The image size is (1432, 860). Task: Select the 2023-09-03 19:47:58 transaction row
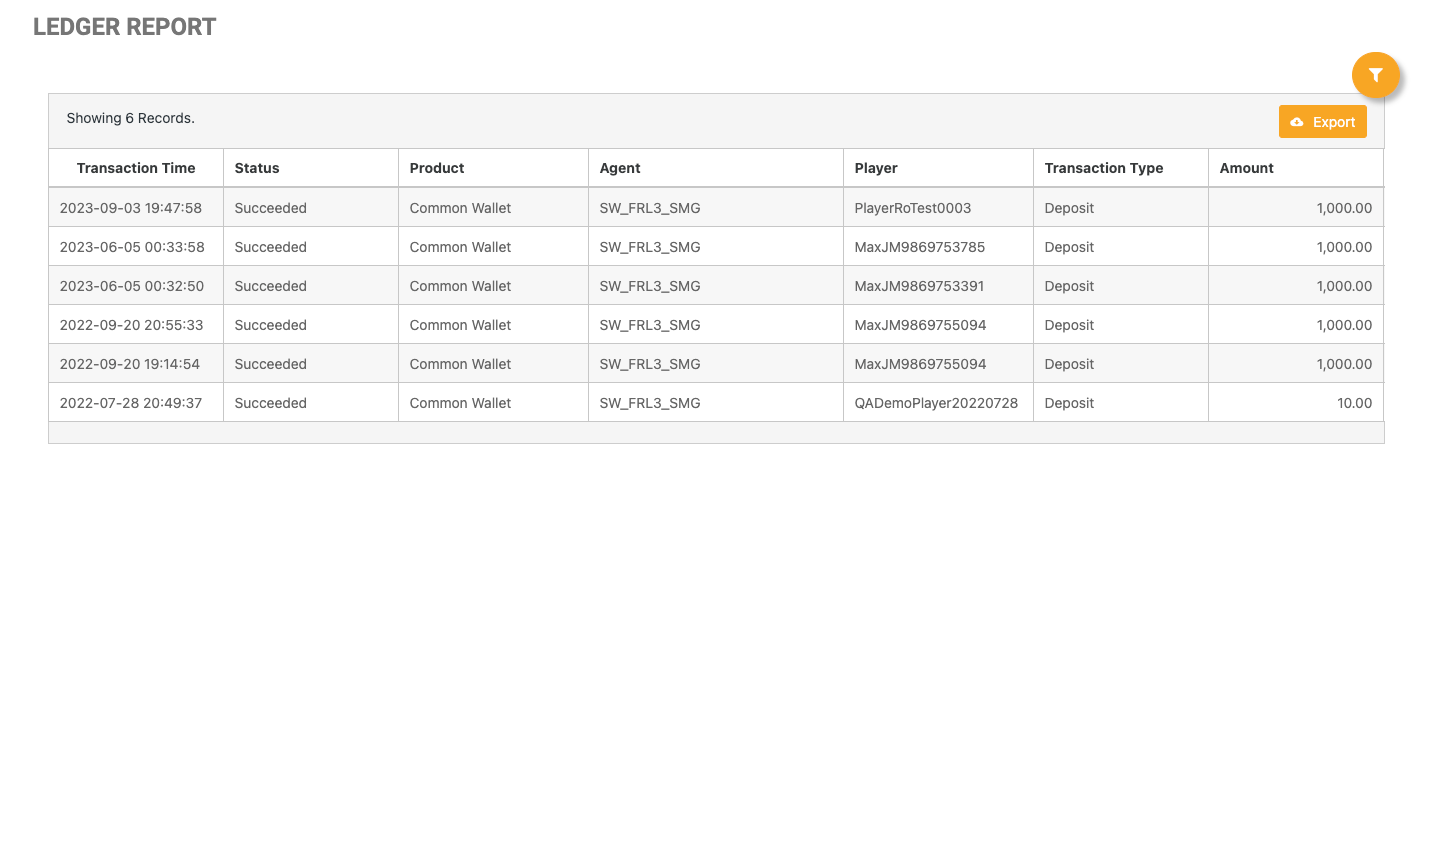coord(130,208)
